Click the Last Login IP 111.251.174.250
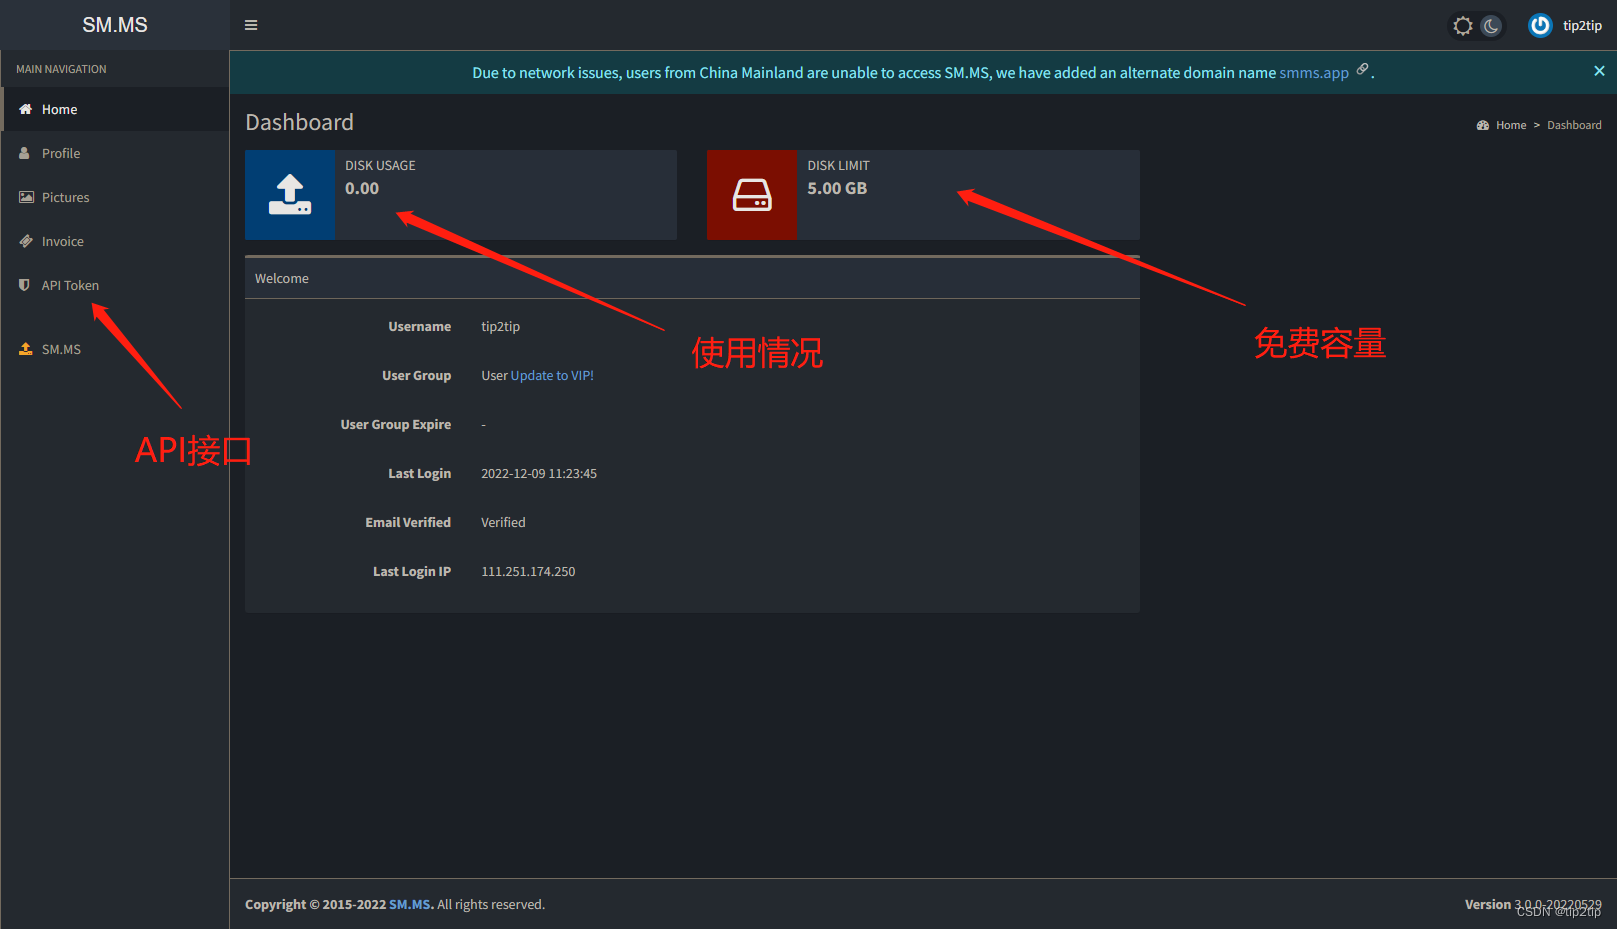The height and width of the screenshot is (929, 1617). pos(528,572)
